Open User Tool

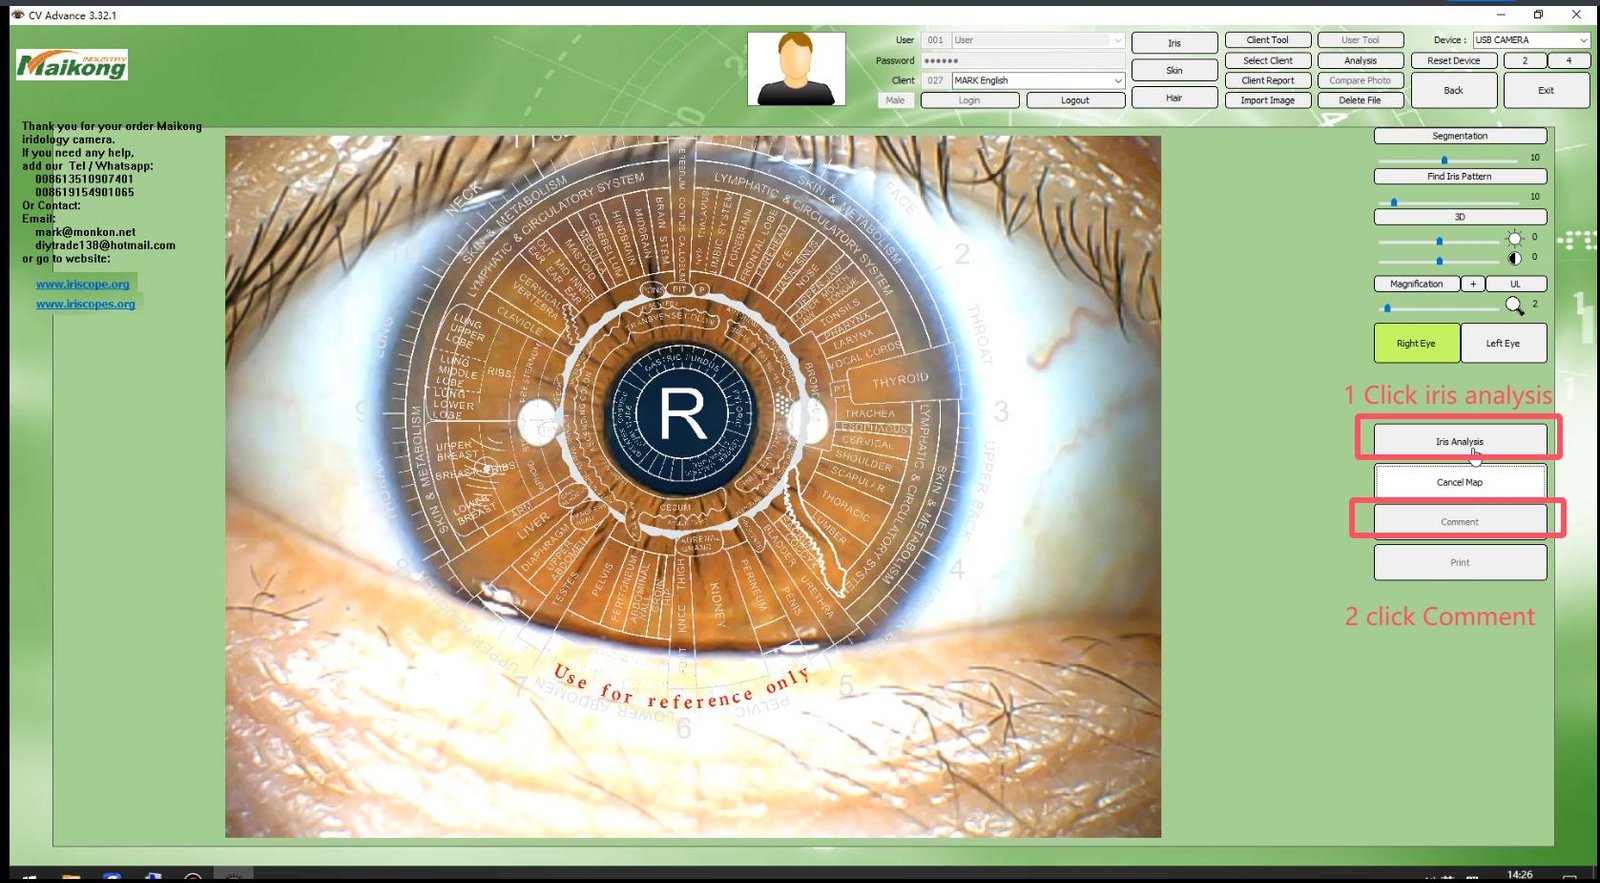[1360, 40]
